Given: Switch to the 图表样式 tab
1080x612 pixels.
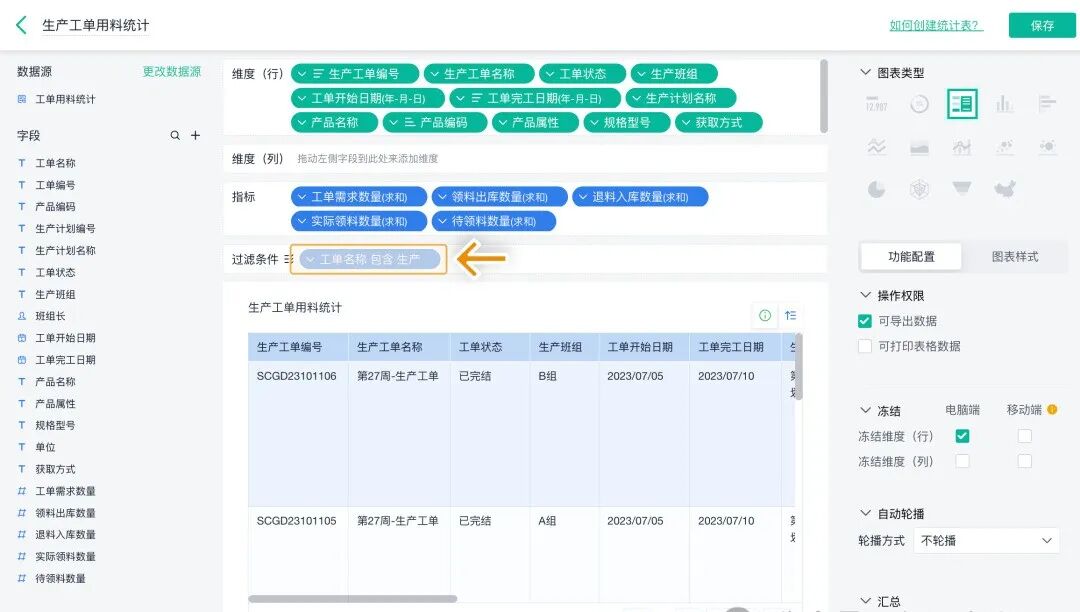Looking at the screenshot, I should pos(1015,257).
